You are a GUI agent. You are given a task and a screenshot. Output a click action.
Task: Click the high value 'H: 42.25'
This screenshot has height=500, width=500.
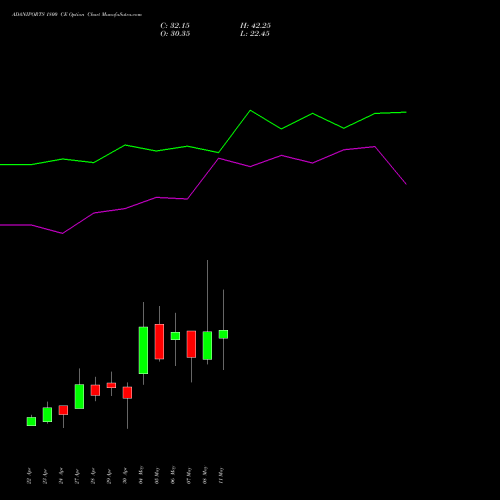tap(255, 26)
